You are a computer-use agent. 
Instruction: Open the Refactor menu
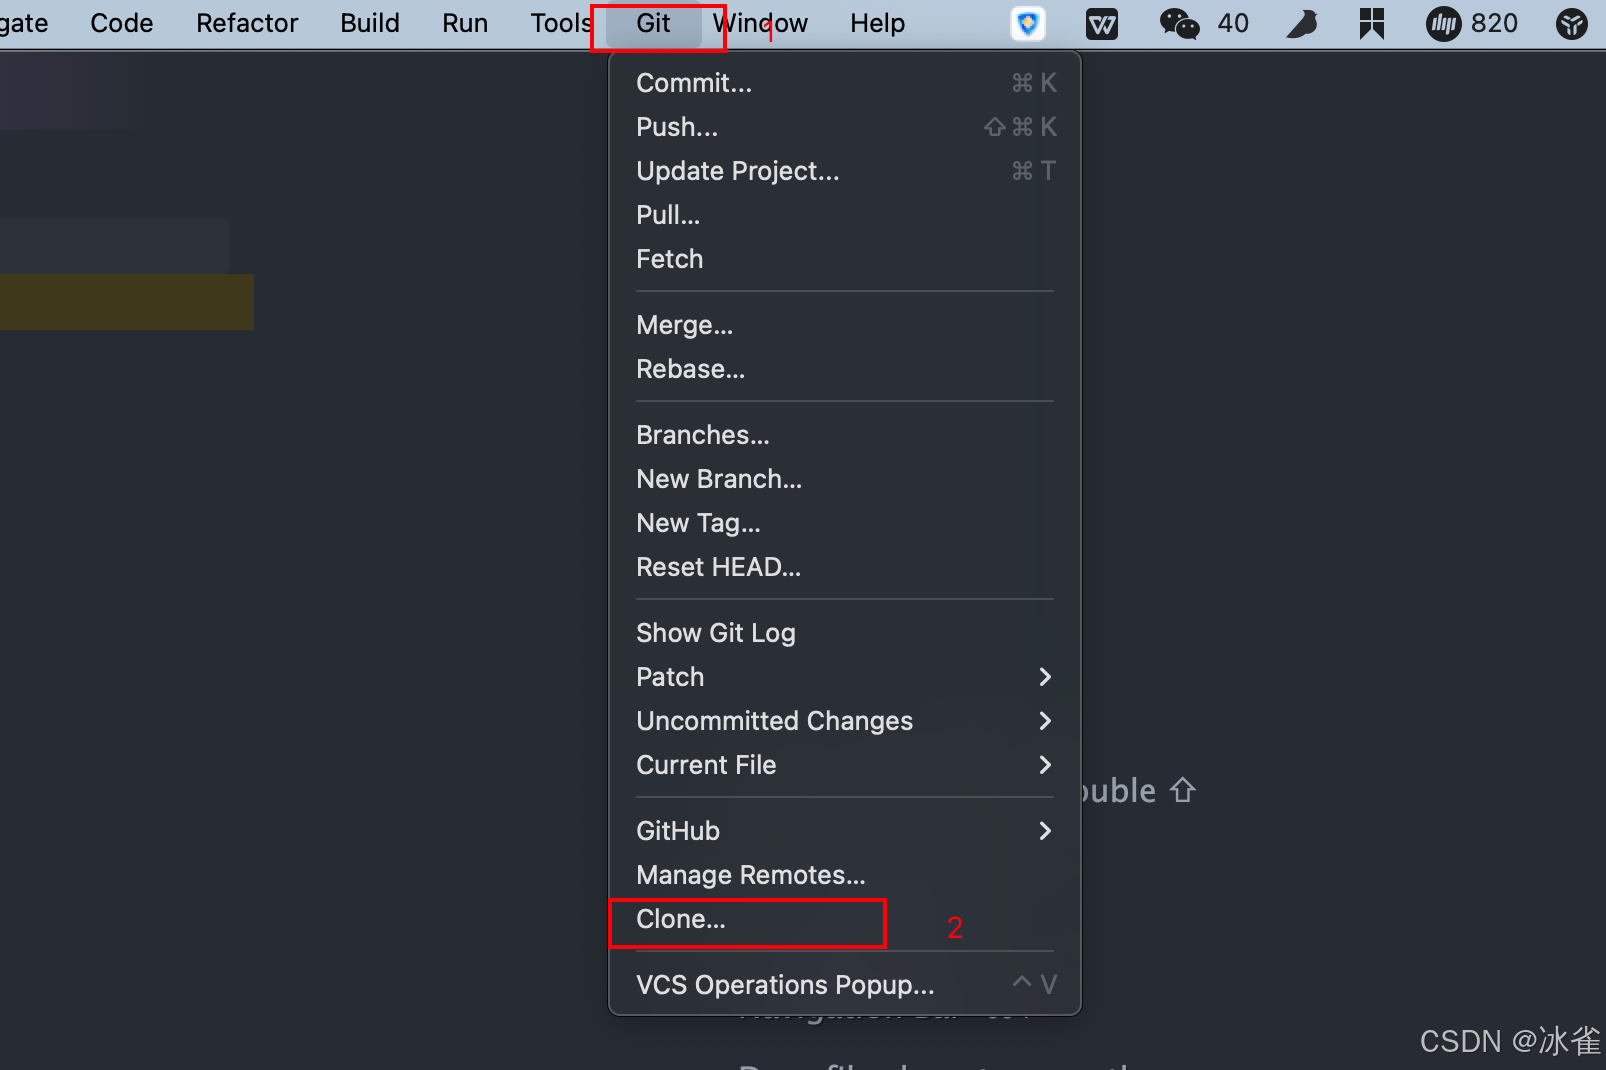click(x=247, y=23)
